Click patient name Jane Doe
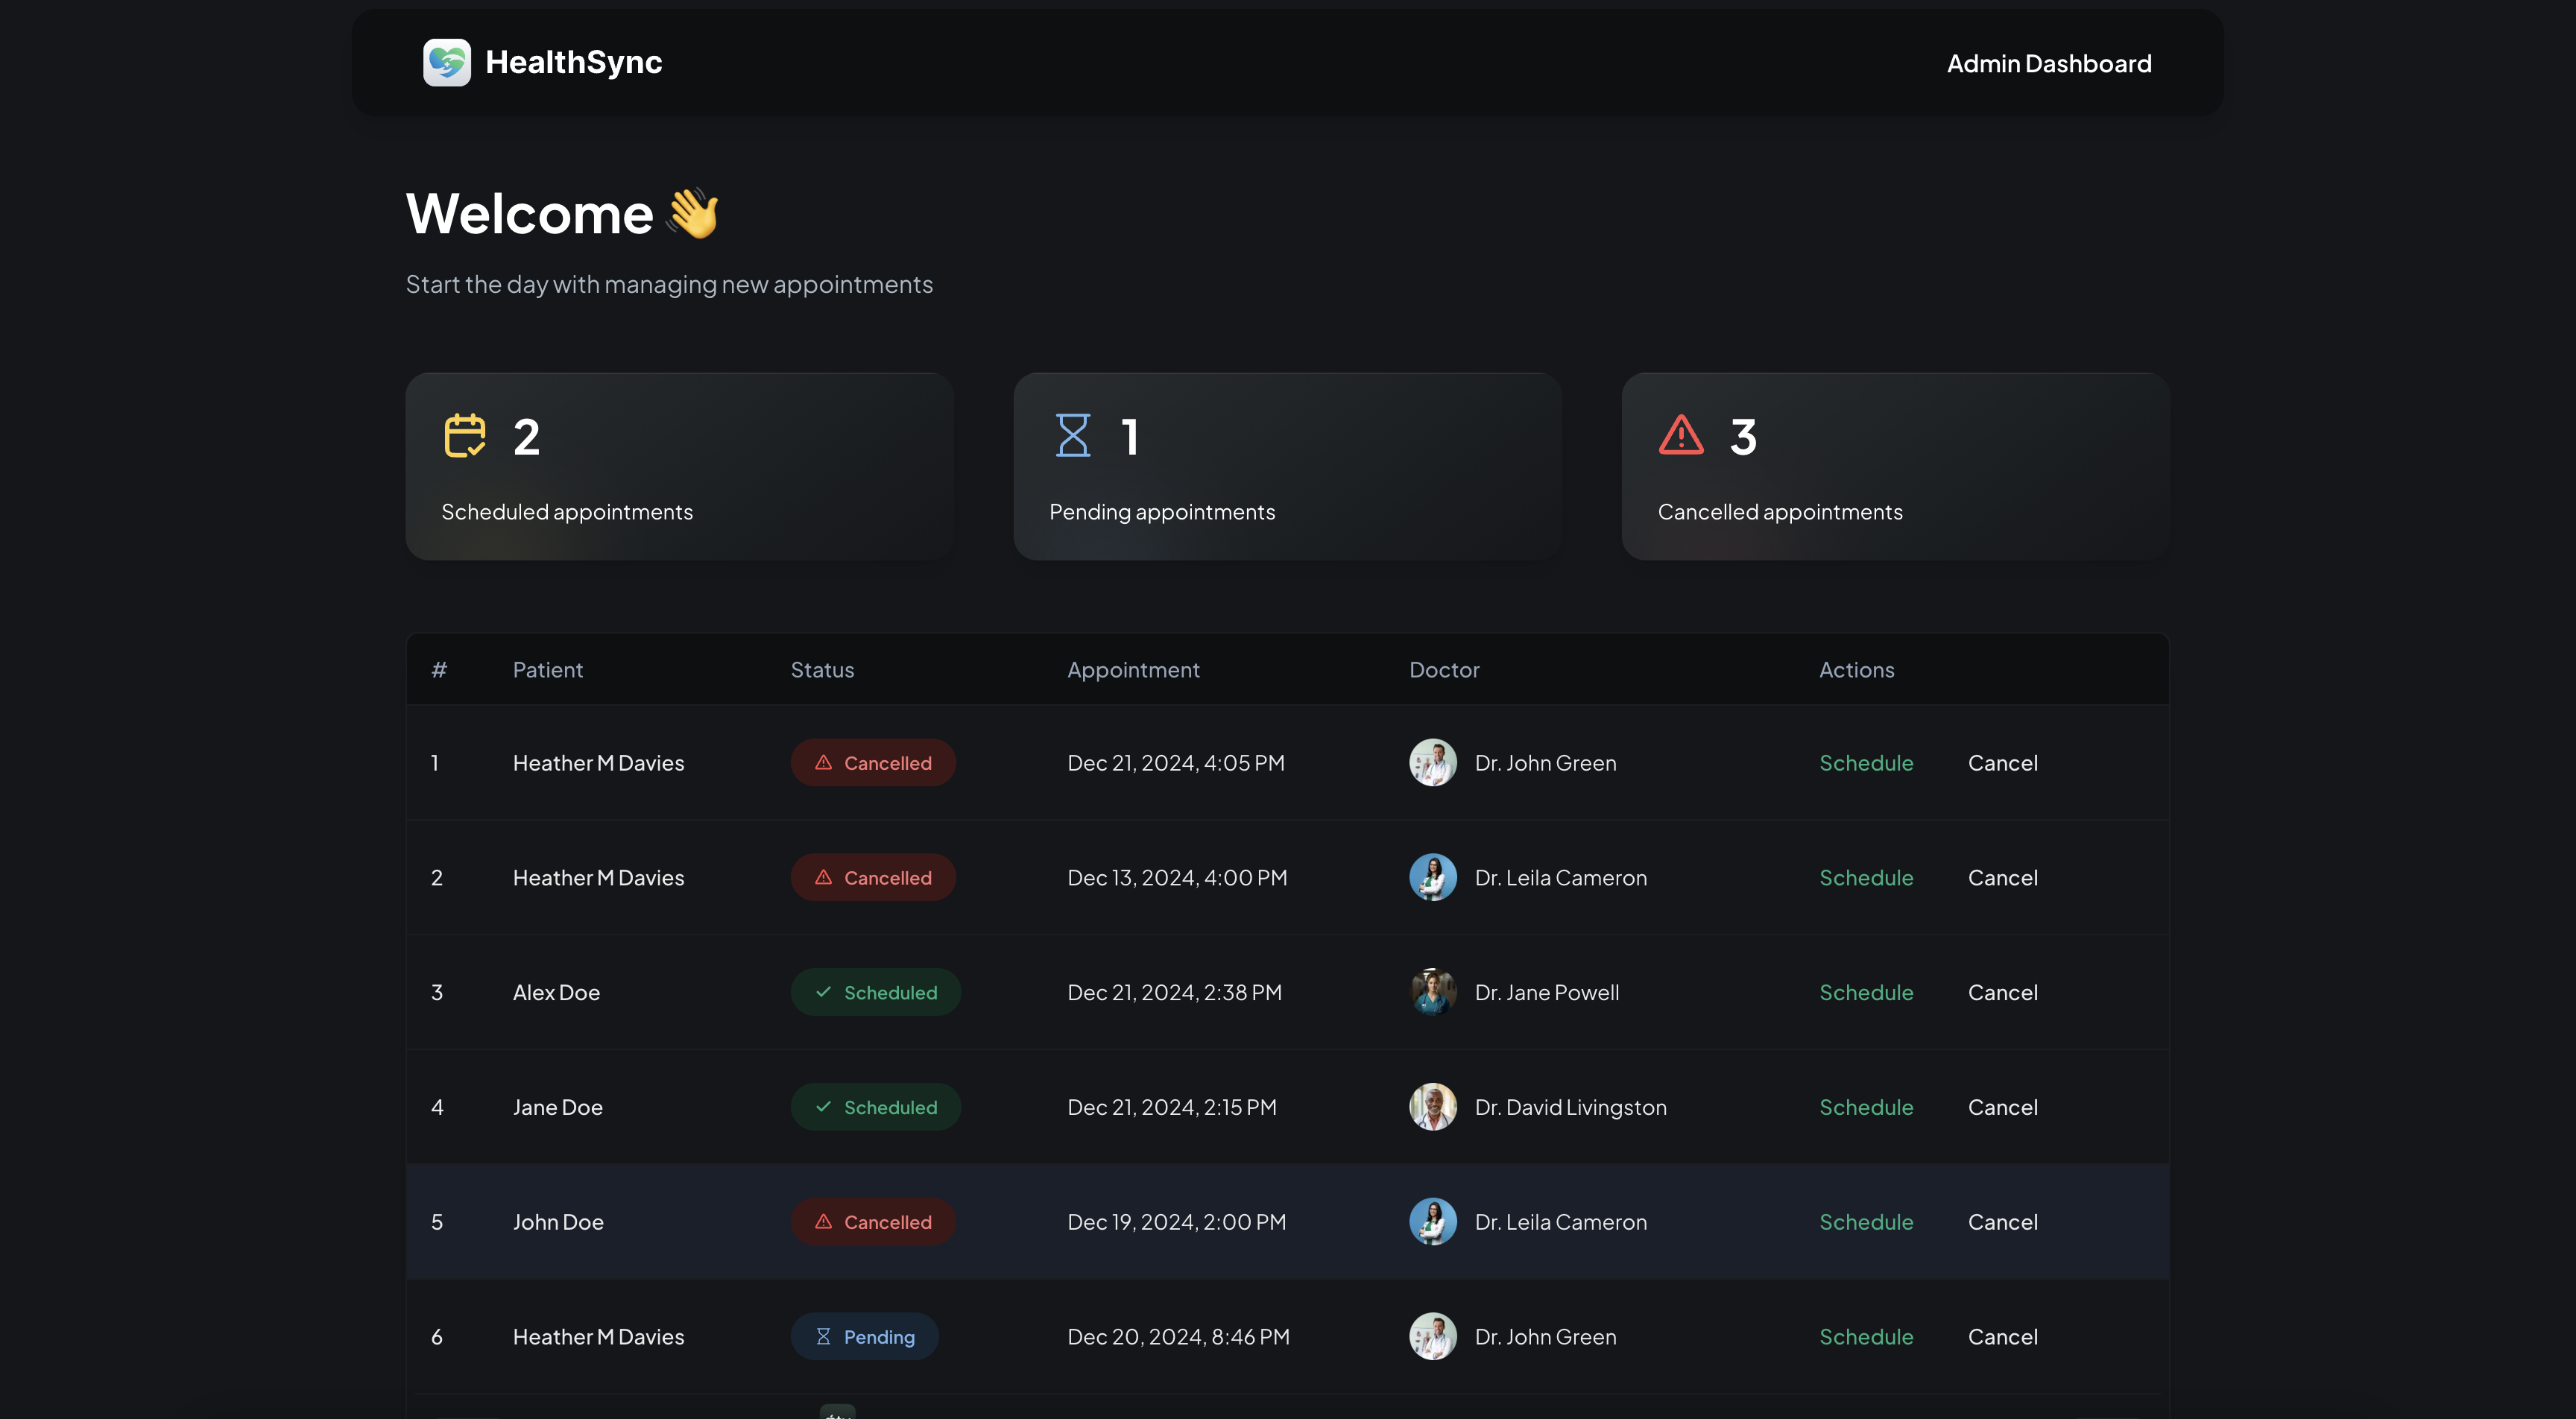Image resolution: width=2576 pixels, height=1419 pixels. (x=557, y=1107)
